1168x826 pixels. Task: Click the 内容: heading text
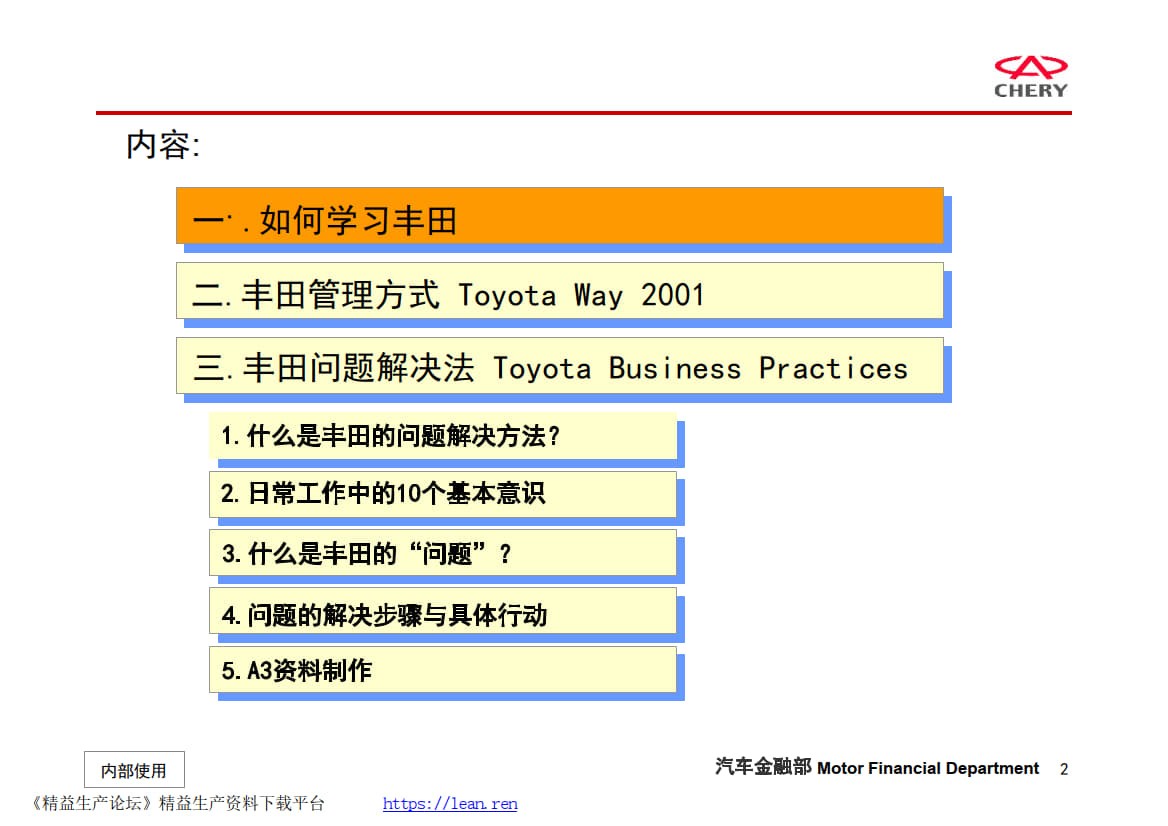(x=163, y=144)
